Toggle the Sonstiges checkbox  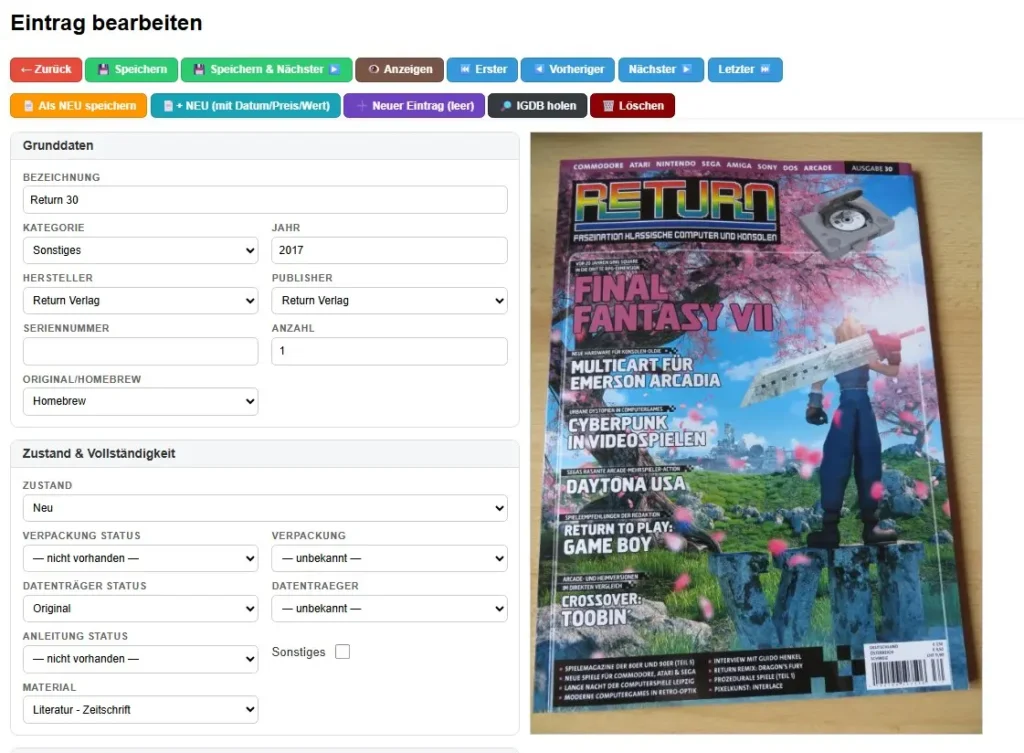coord(342,652)
